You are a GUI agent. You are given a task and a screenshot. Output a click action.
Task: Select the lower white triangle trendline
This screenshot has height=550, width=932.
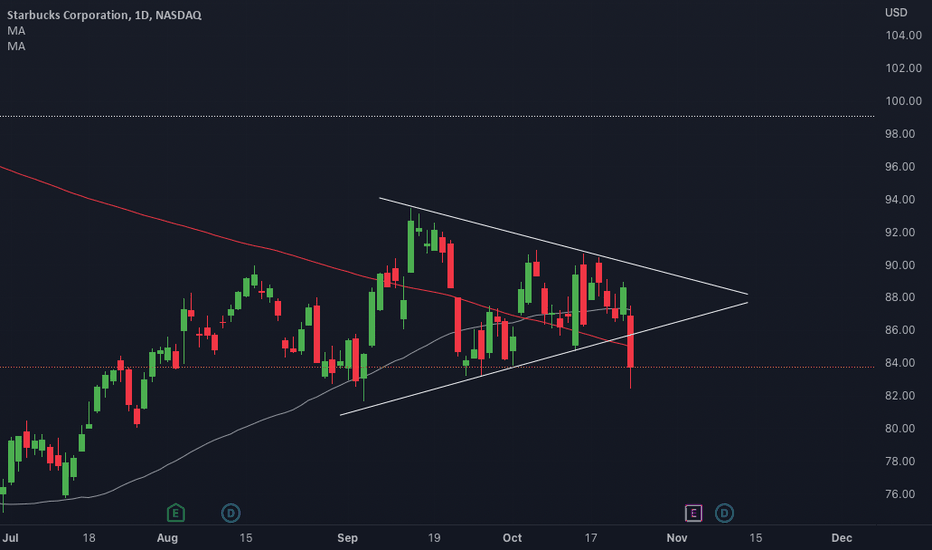coord(544,359)
